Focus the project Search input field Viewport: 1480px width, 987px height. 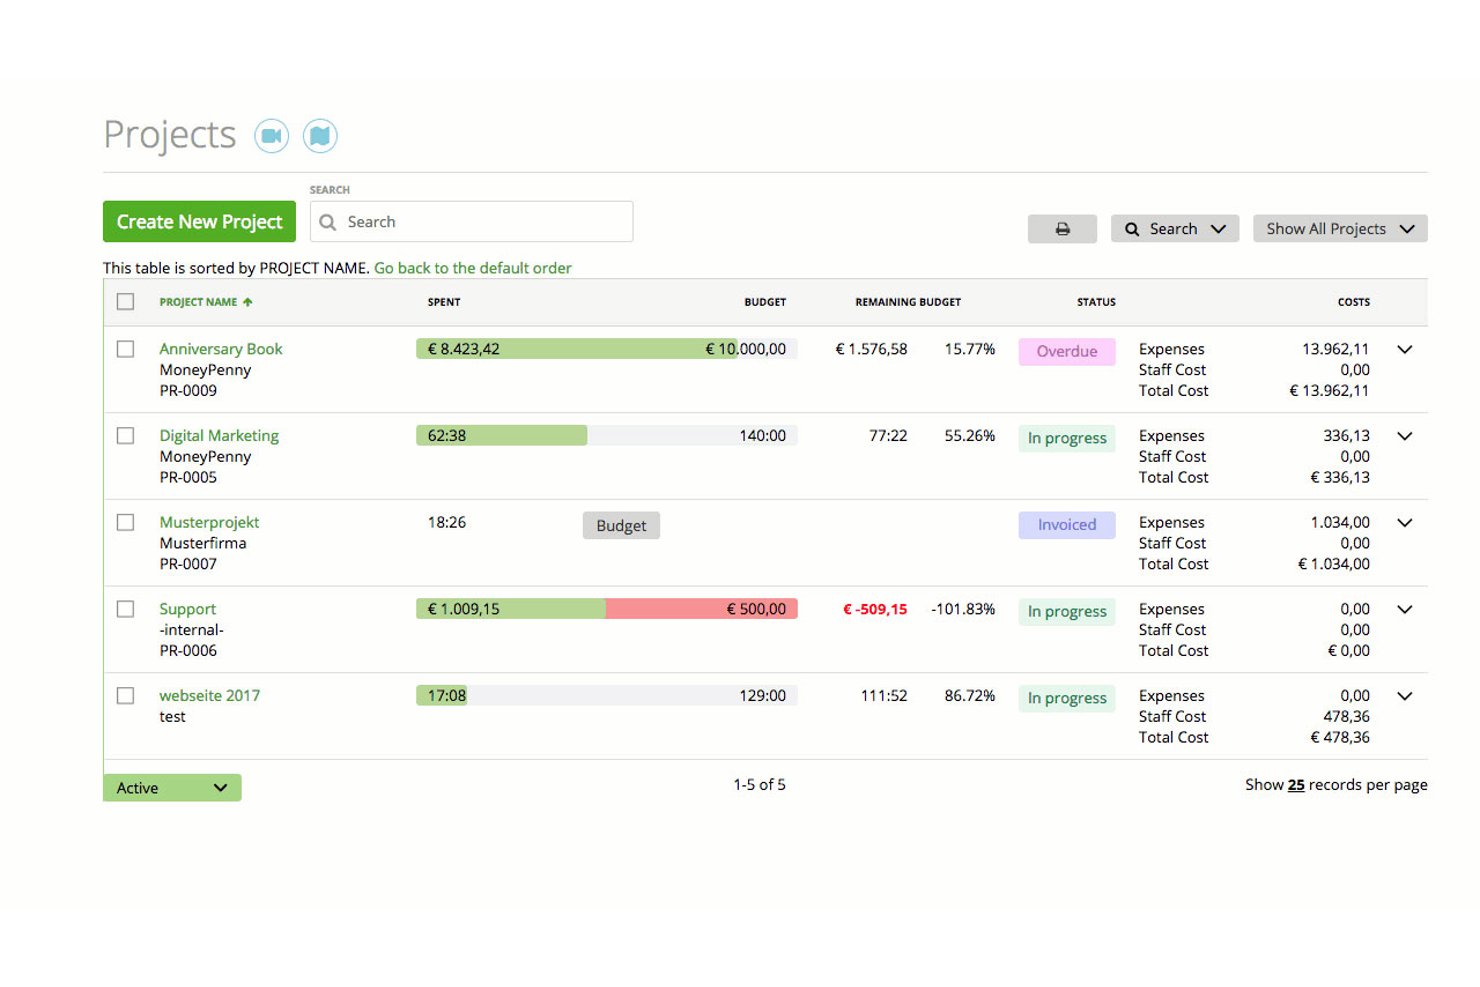tap(471, 222)
